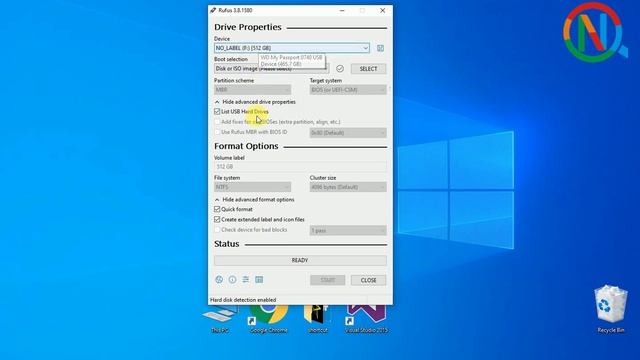Image resolution: width=640 pixels, height=360 pixels.
Task: Open the bad blocks pass count dropdown
Action: (348, 231)
